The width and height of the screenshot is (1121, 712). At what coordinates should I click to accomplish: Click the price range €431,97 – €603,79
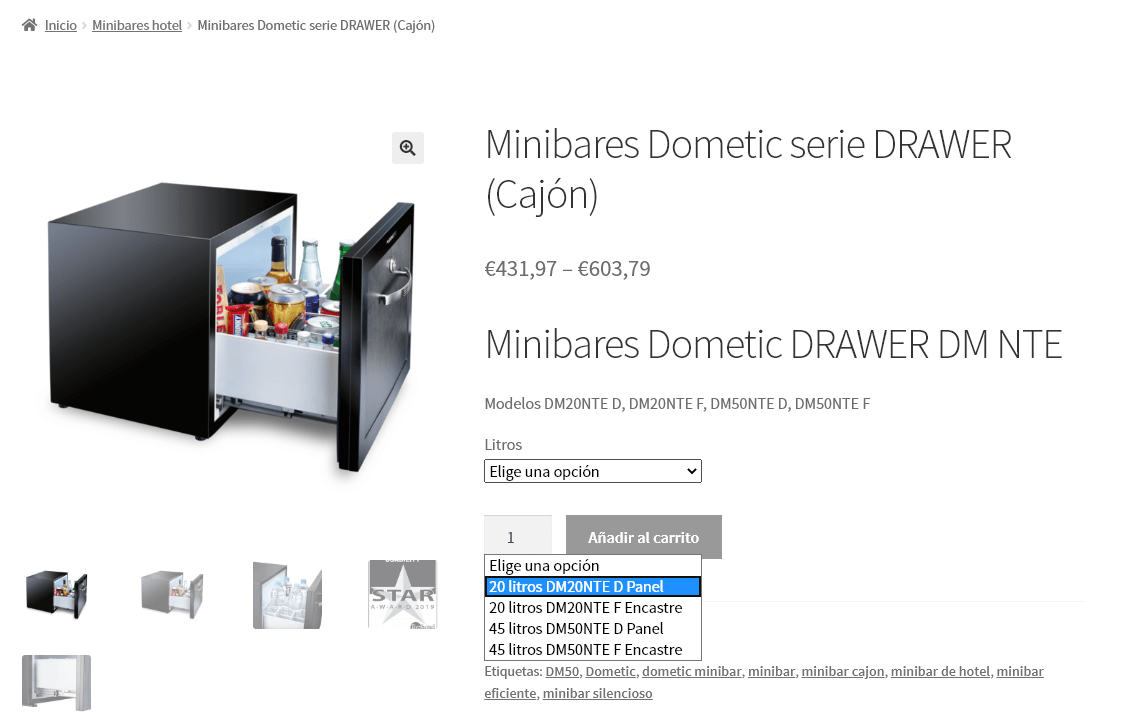point(568,269)
